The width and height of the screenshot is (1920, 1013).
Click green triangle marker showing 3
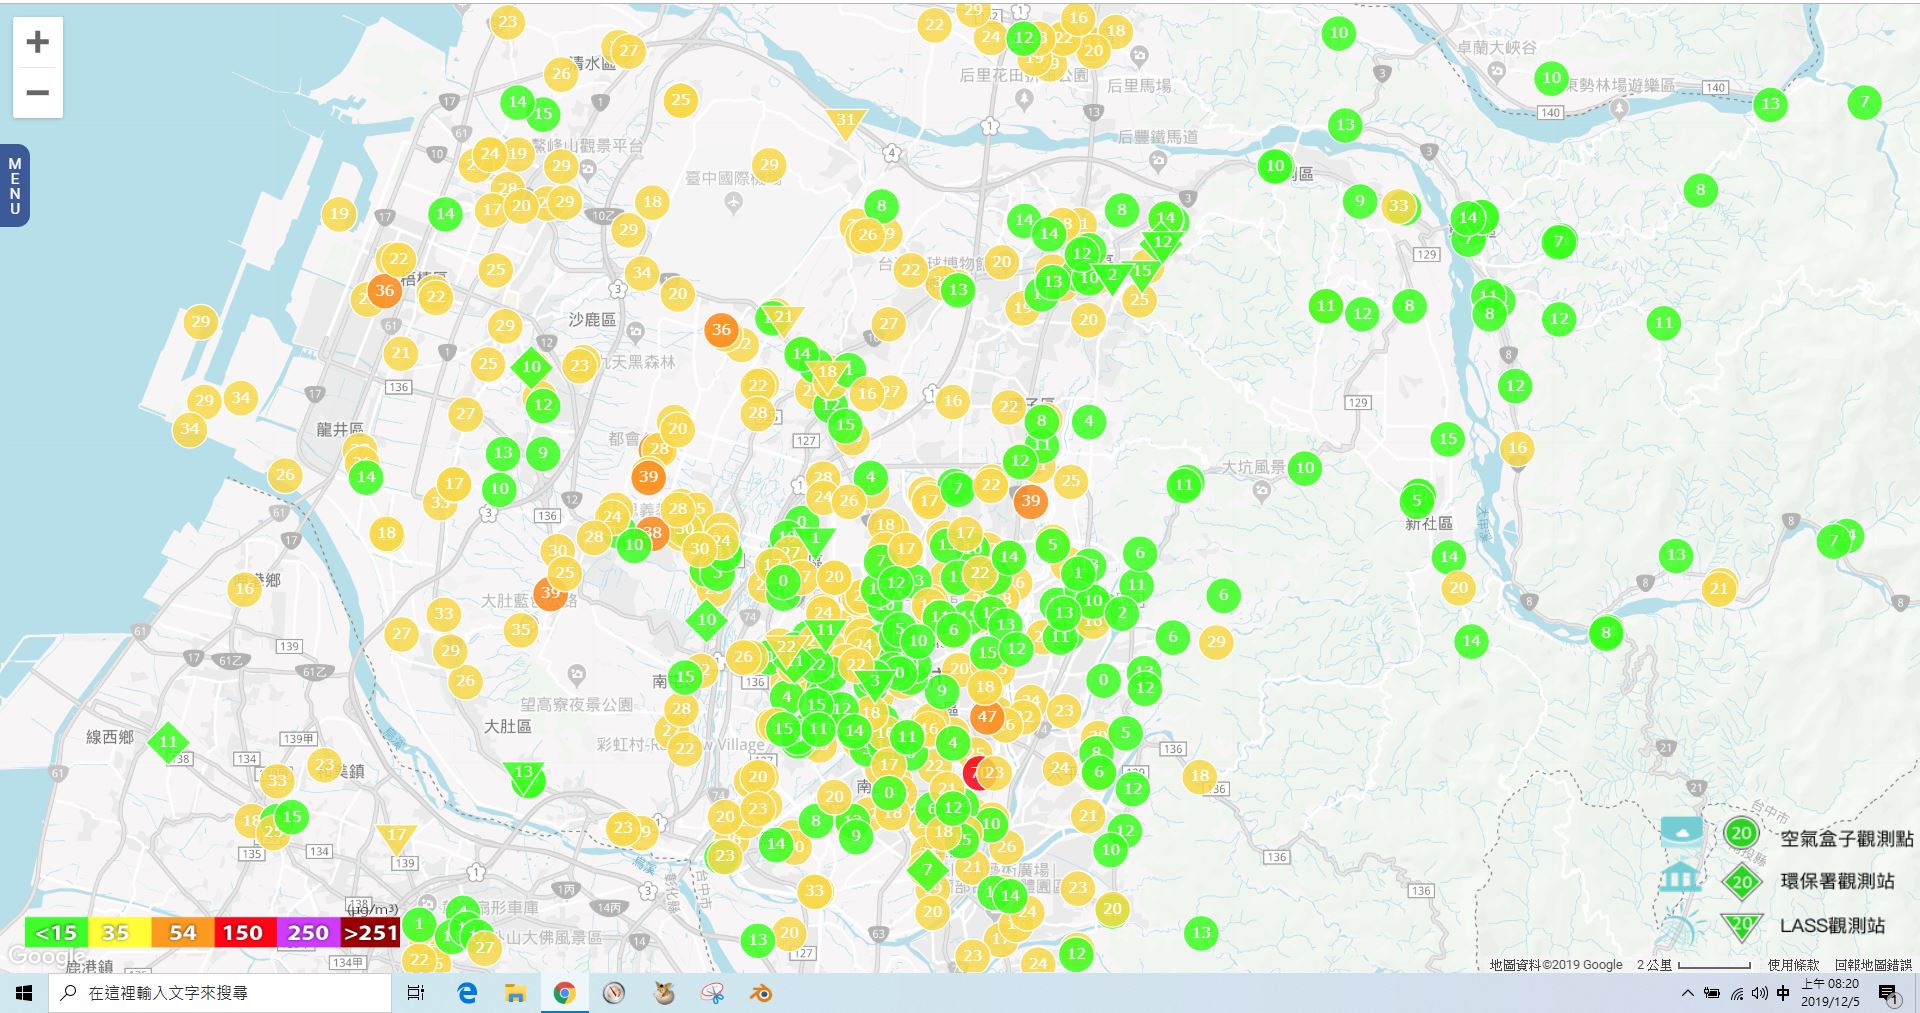pos(875,683)
